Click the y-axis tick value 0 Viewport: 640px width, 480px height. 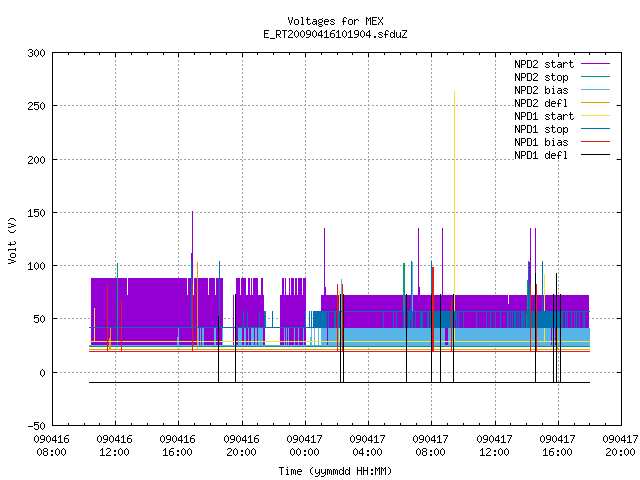tap(42, 373)
